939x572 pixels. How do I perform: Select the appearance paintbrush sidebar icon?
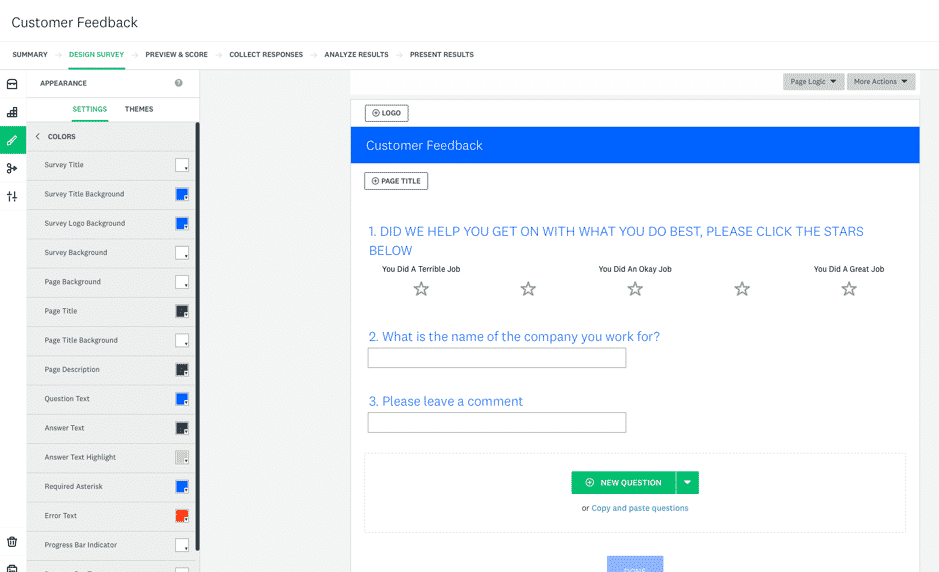(x=13, y=140)
